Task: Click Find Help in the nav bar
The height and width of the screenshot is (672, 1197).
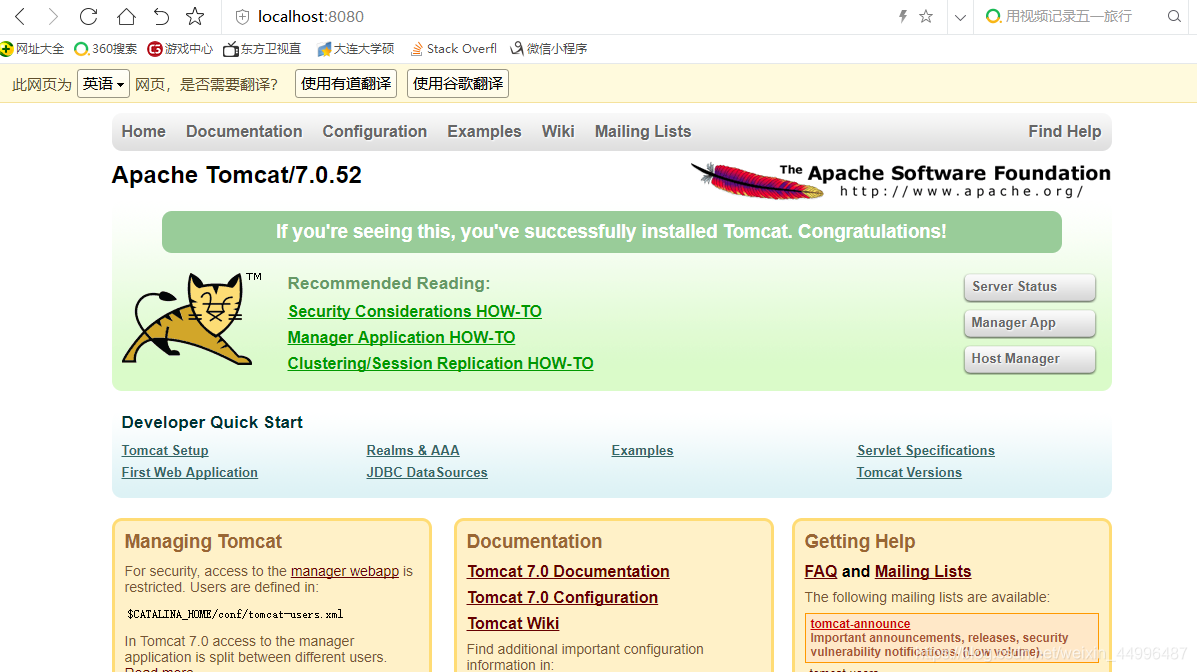Action: click(x=1064, y=131)
